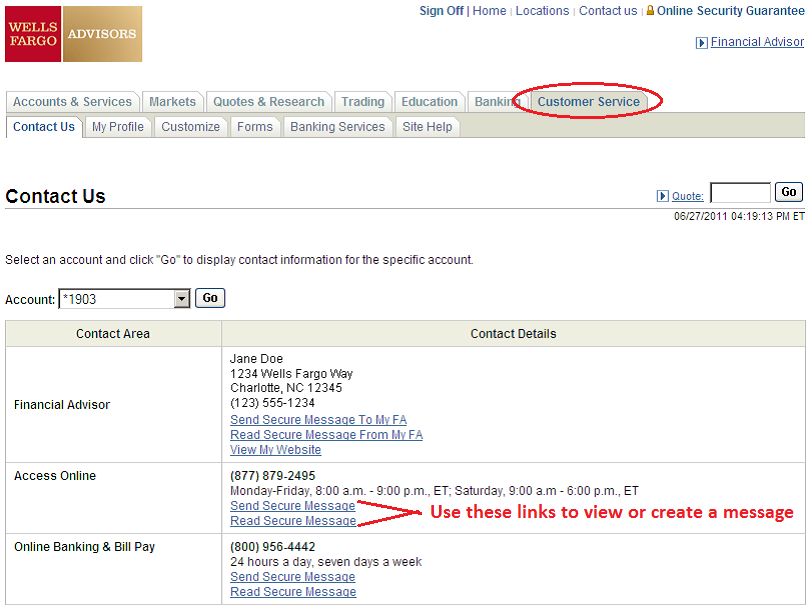812x612 pixels.
Task: Click the Locations link
Action: (542, 11)
